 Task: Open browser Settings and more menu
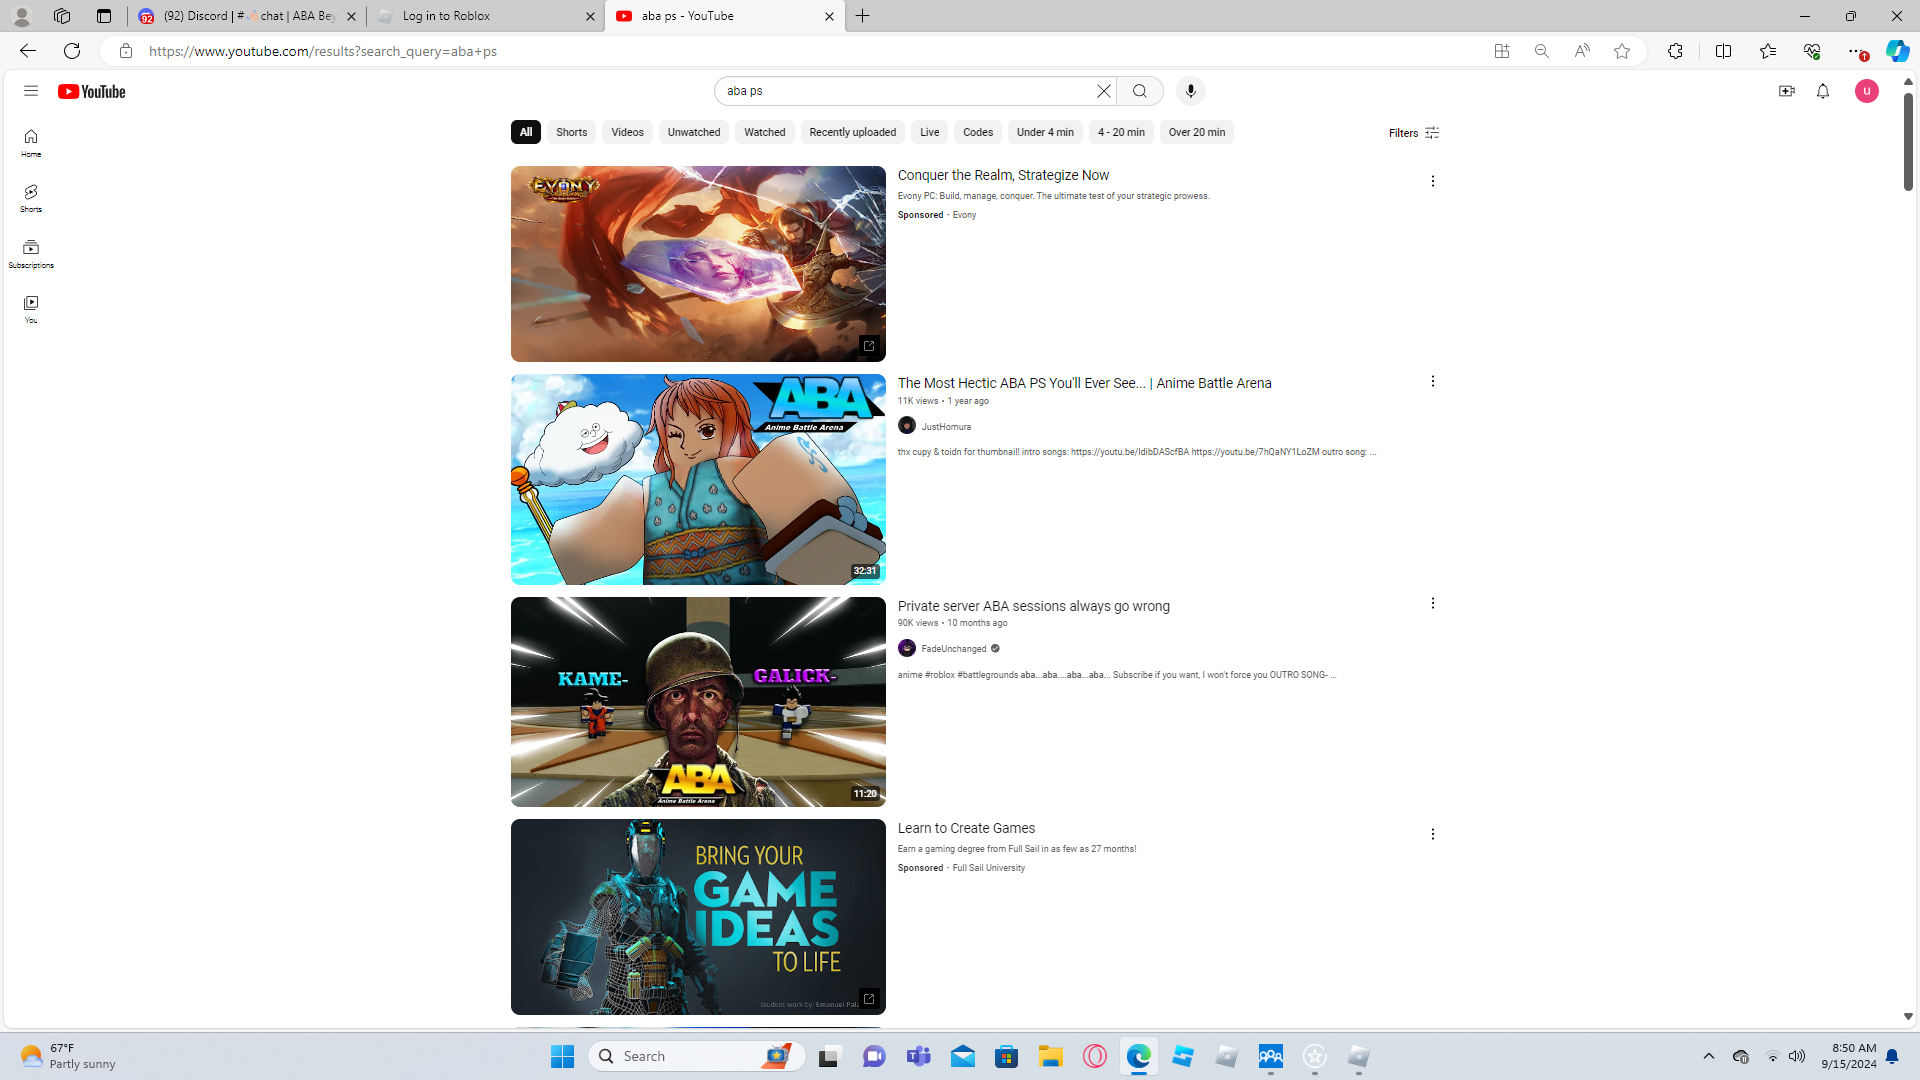[x=1856, y=51]
